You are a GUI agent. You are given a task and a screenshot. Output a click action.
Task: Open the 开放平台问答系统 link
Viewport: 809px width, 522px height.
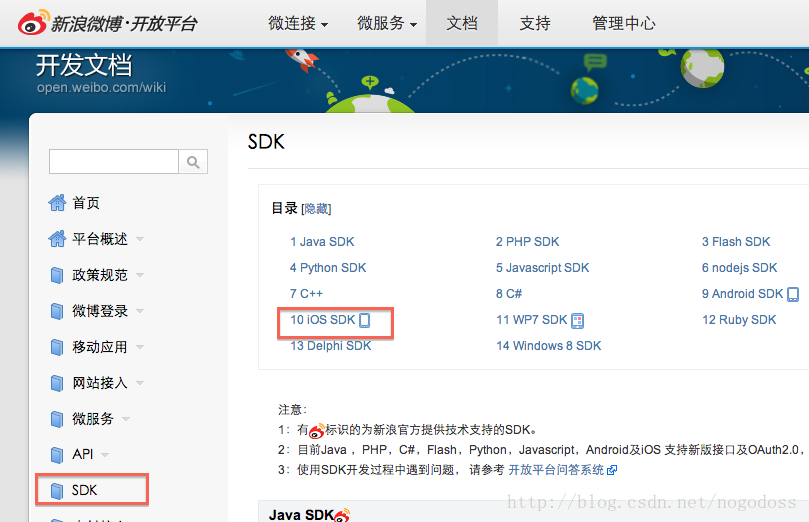click(556, 470)
